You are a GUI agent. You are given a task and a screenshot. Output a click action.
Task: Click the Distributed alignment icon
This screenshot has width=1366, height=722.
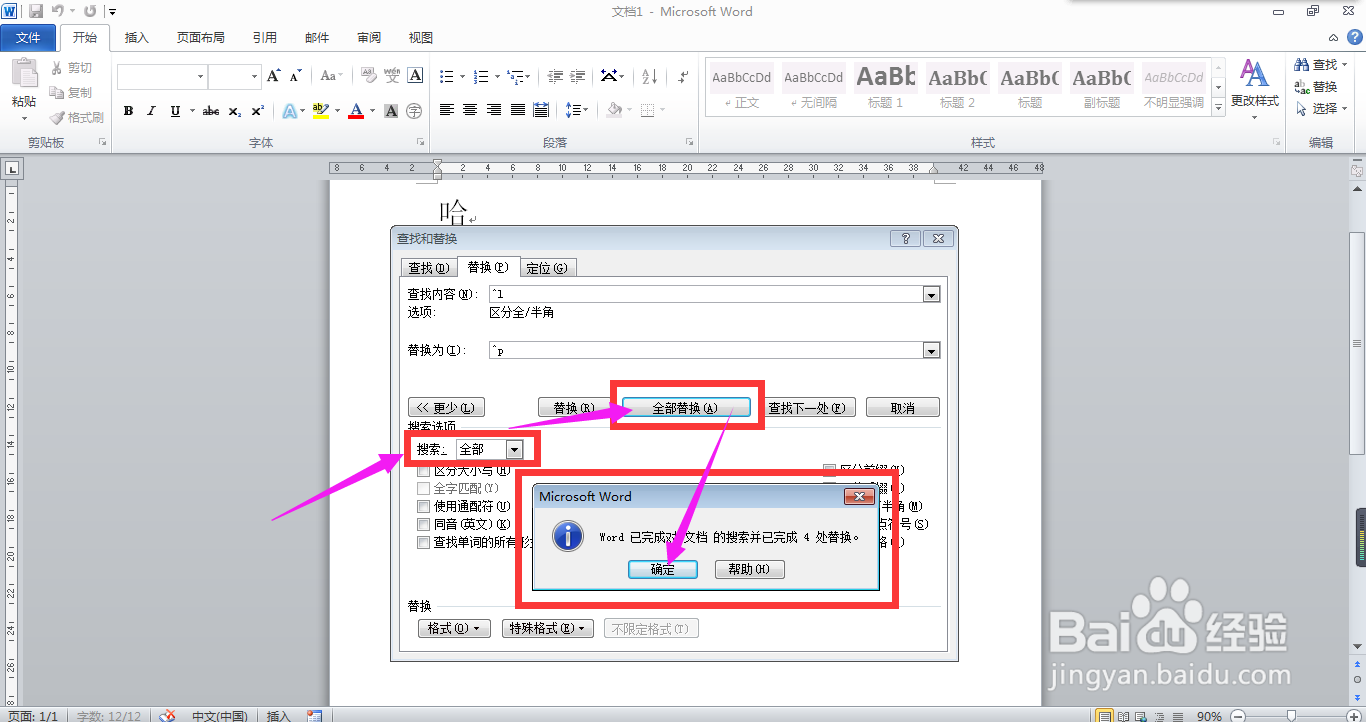click(x=541, y=110)
